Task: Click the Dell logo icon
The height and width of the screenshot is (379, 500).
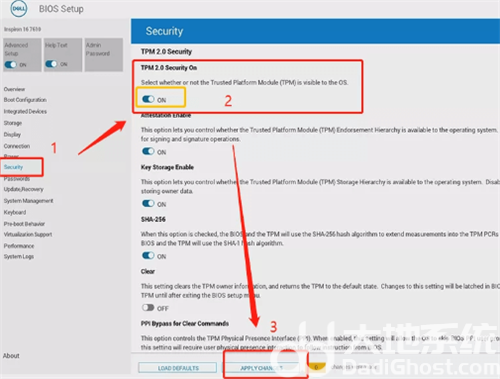Action: 19,9
